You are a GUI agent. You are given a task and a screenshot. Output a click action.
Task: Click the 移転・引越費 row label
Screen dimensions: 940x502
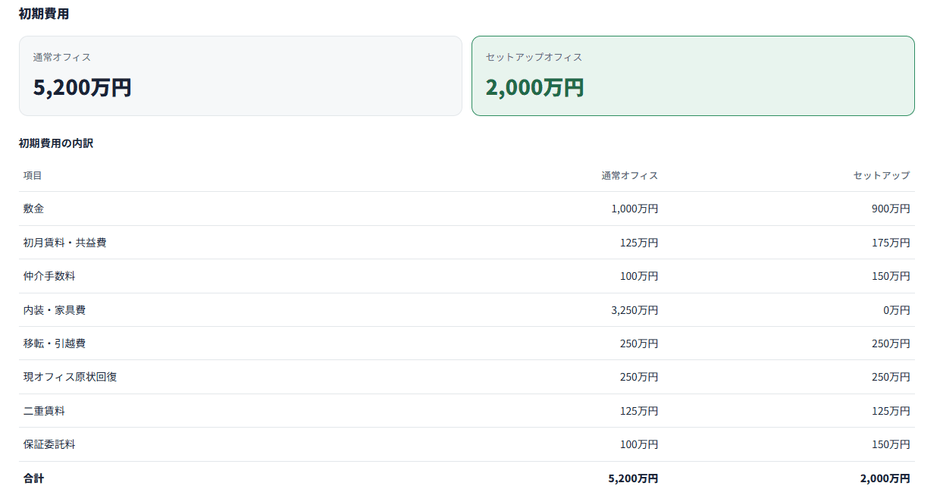tap(55, 344)
